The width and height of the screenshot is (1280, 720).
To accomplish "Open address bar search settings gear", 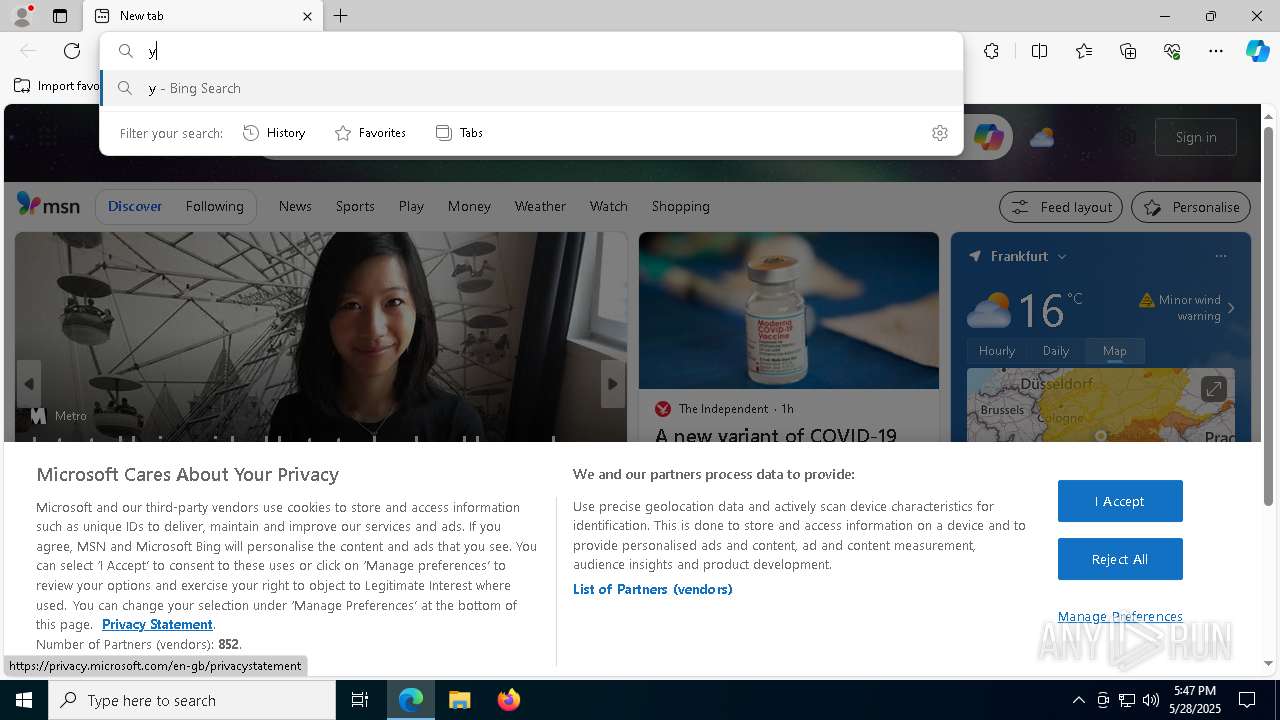I will (x=940, y=133).
